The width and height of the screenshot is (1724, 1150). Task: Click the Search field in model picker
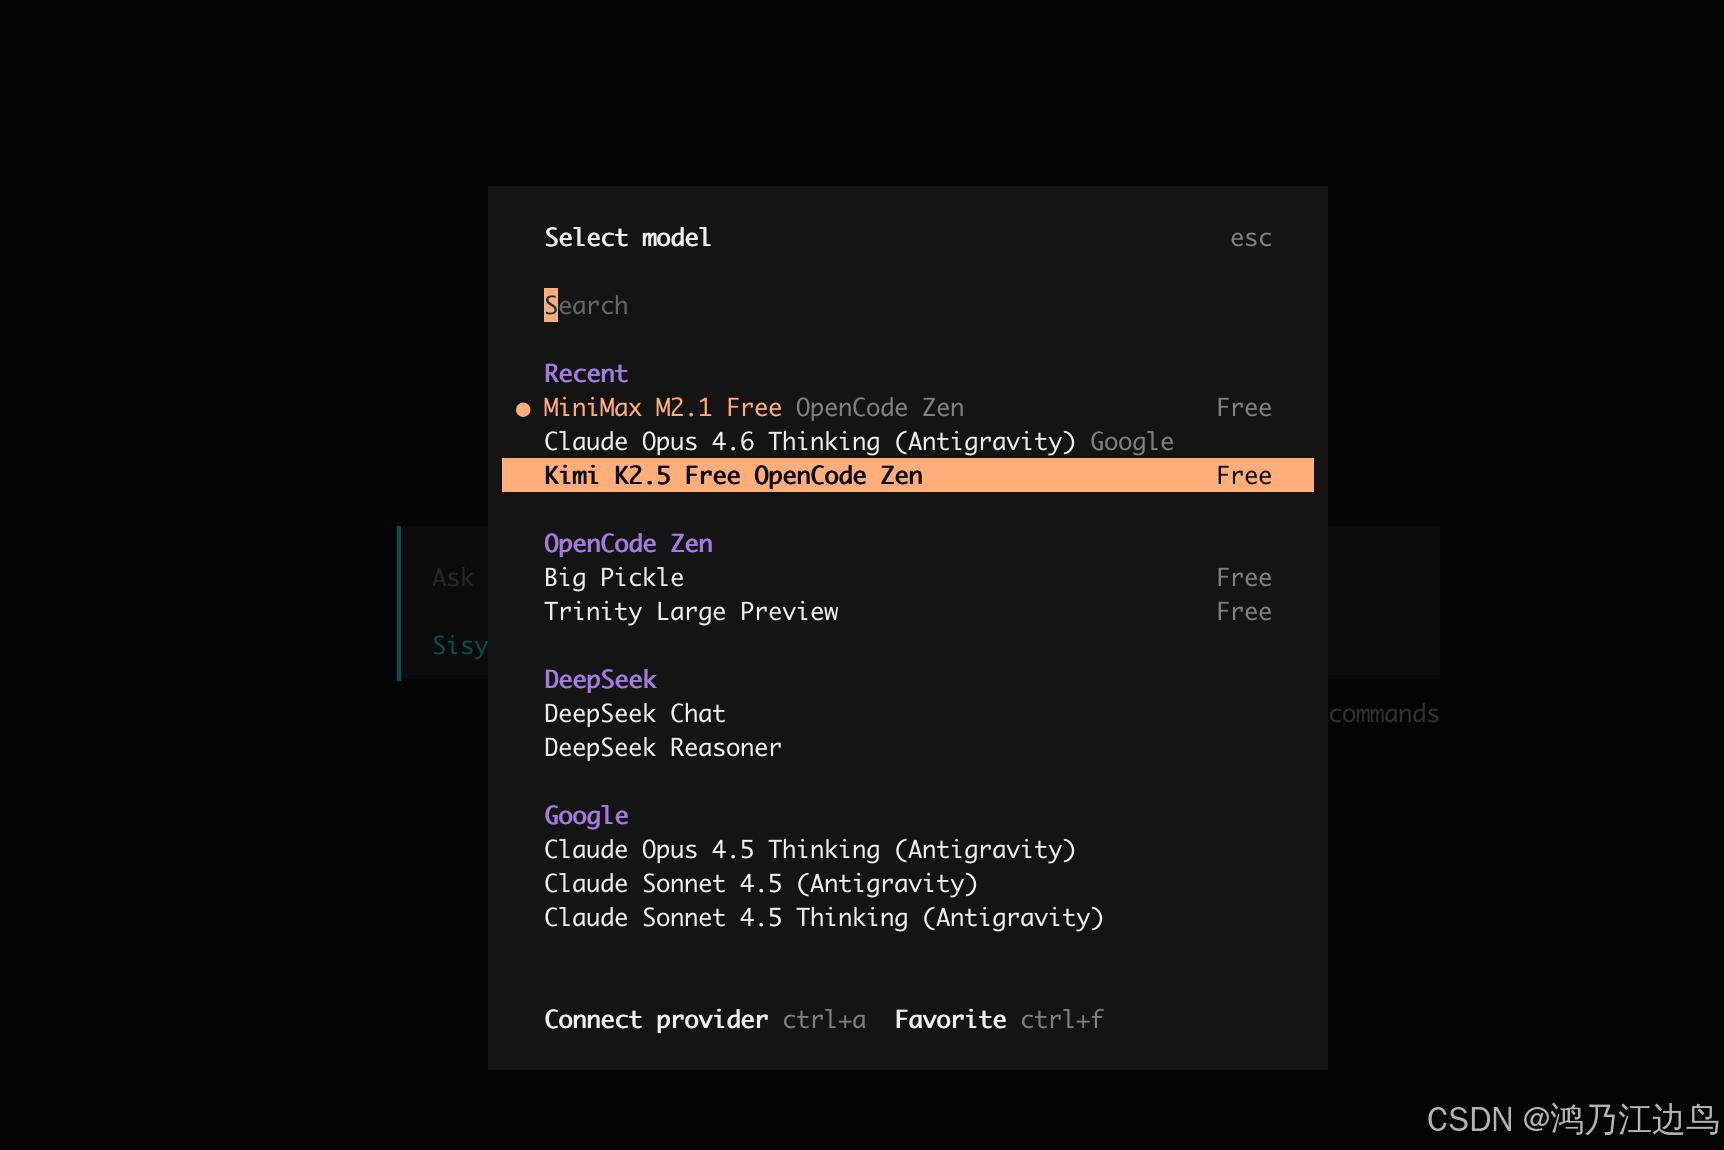pyautogui.click(x=907, y=305)
